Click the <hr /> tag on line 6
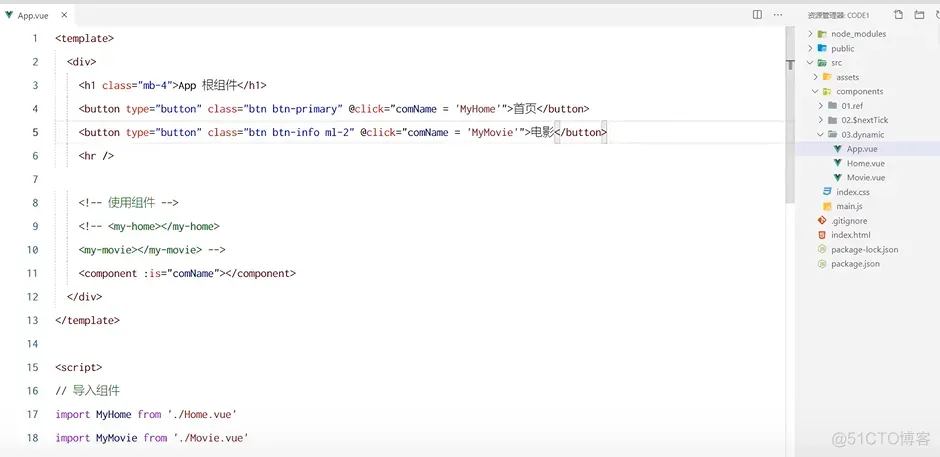The image size is (940, 457). [x=96, y=156]
